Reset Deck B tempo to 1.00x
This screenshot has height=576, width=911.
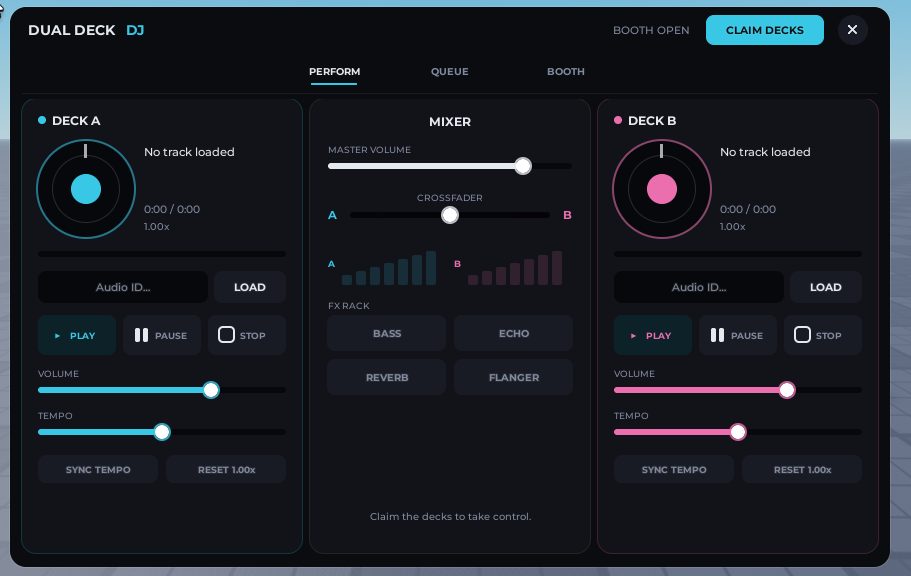pyautogui.click(x=802, y=469)
